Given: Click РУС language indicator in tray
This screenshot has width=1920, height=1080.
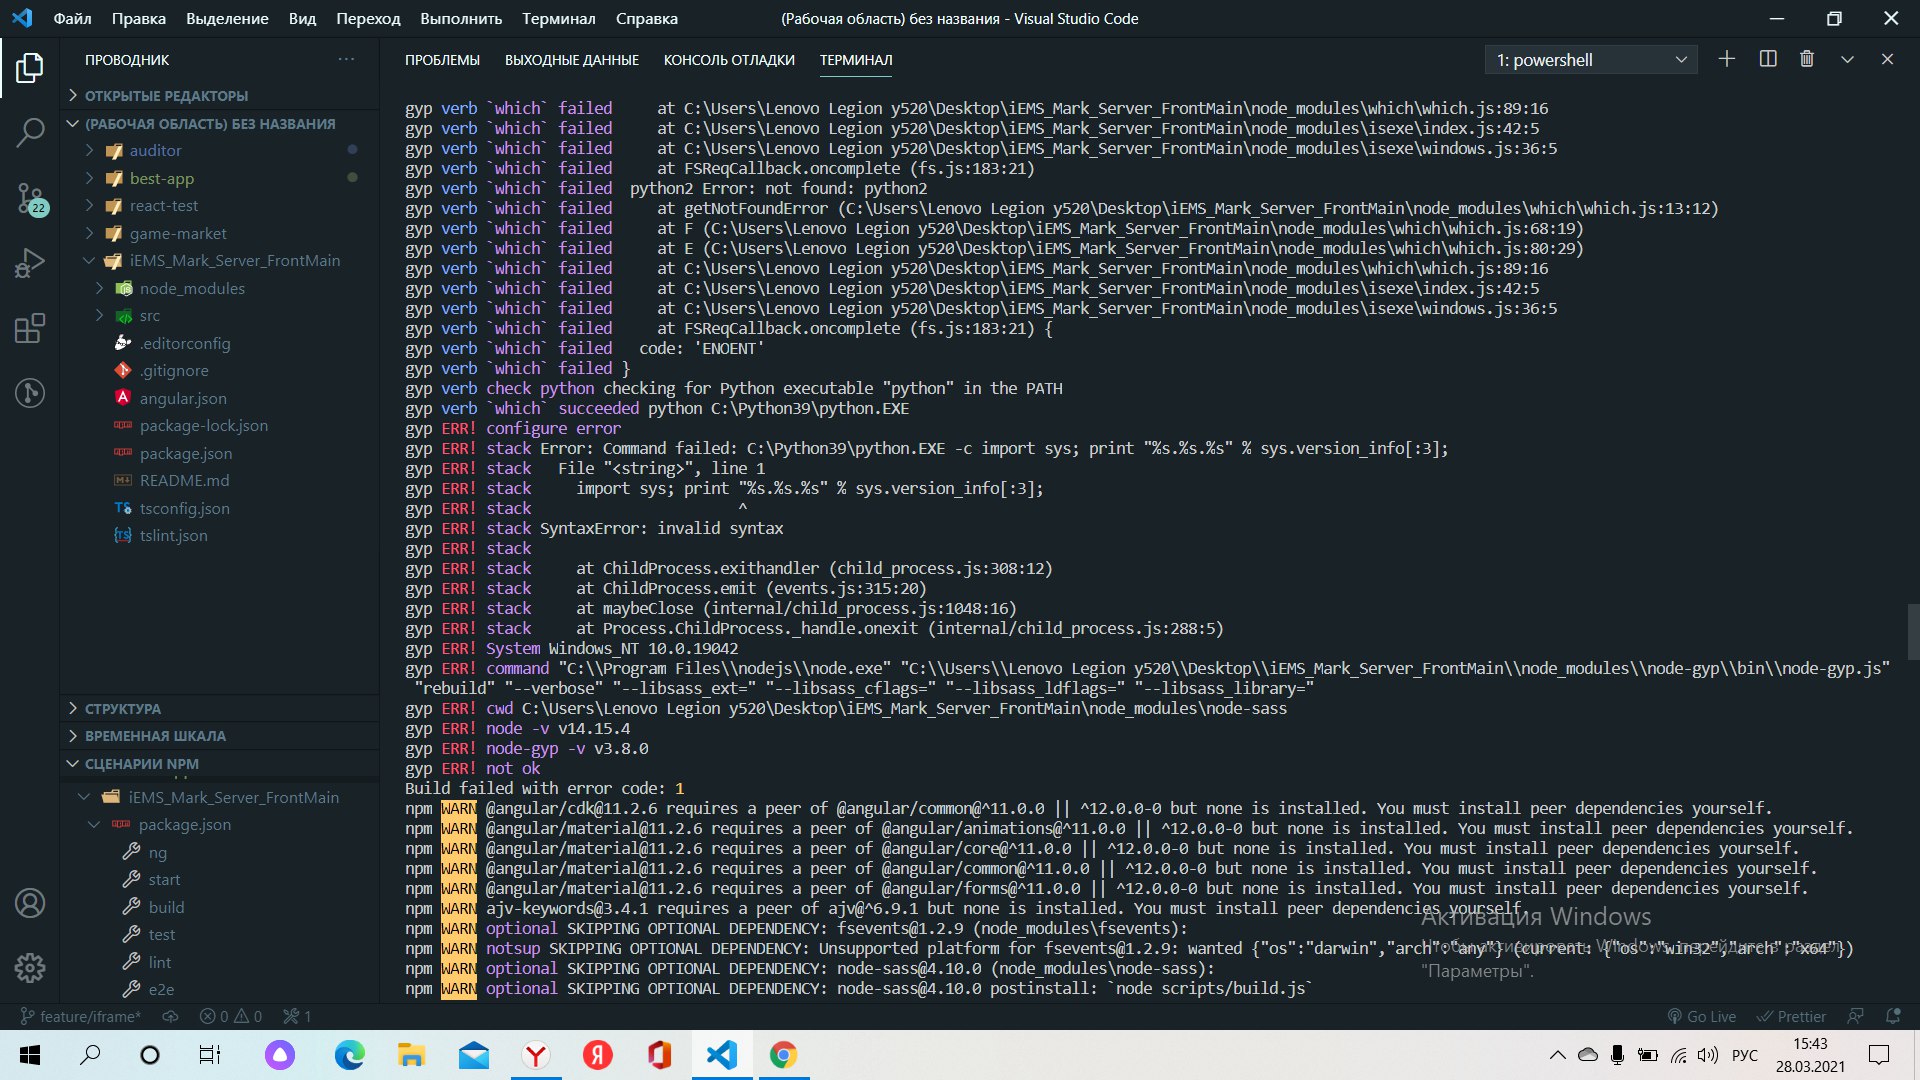Looking at the screenshot, I should click(1744, 1055).
